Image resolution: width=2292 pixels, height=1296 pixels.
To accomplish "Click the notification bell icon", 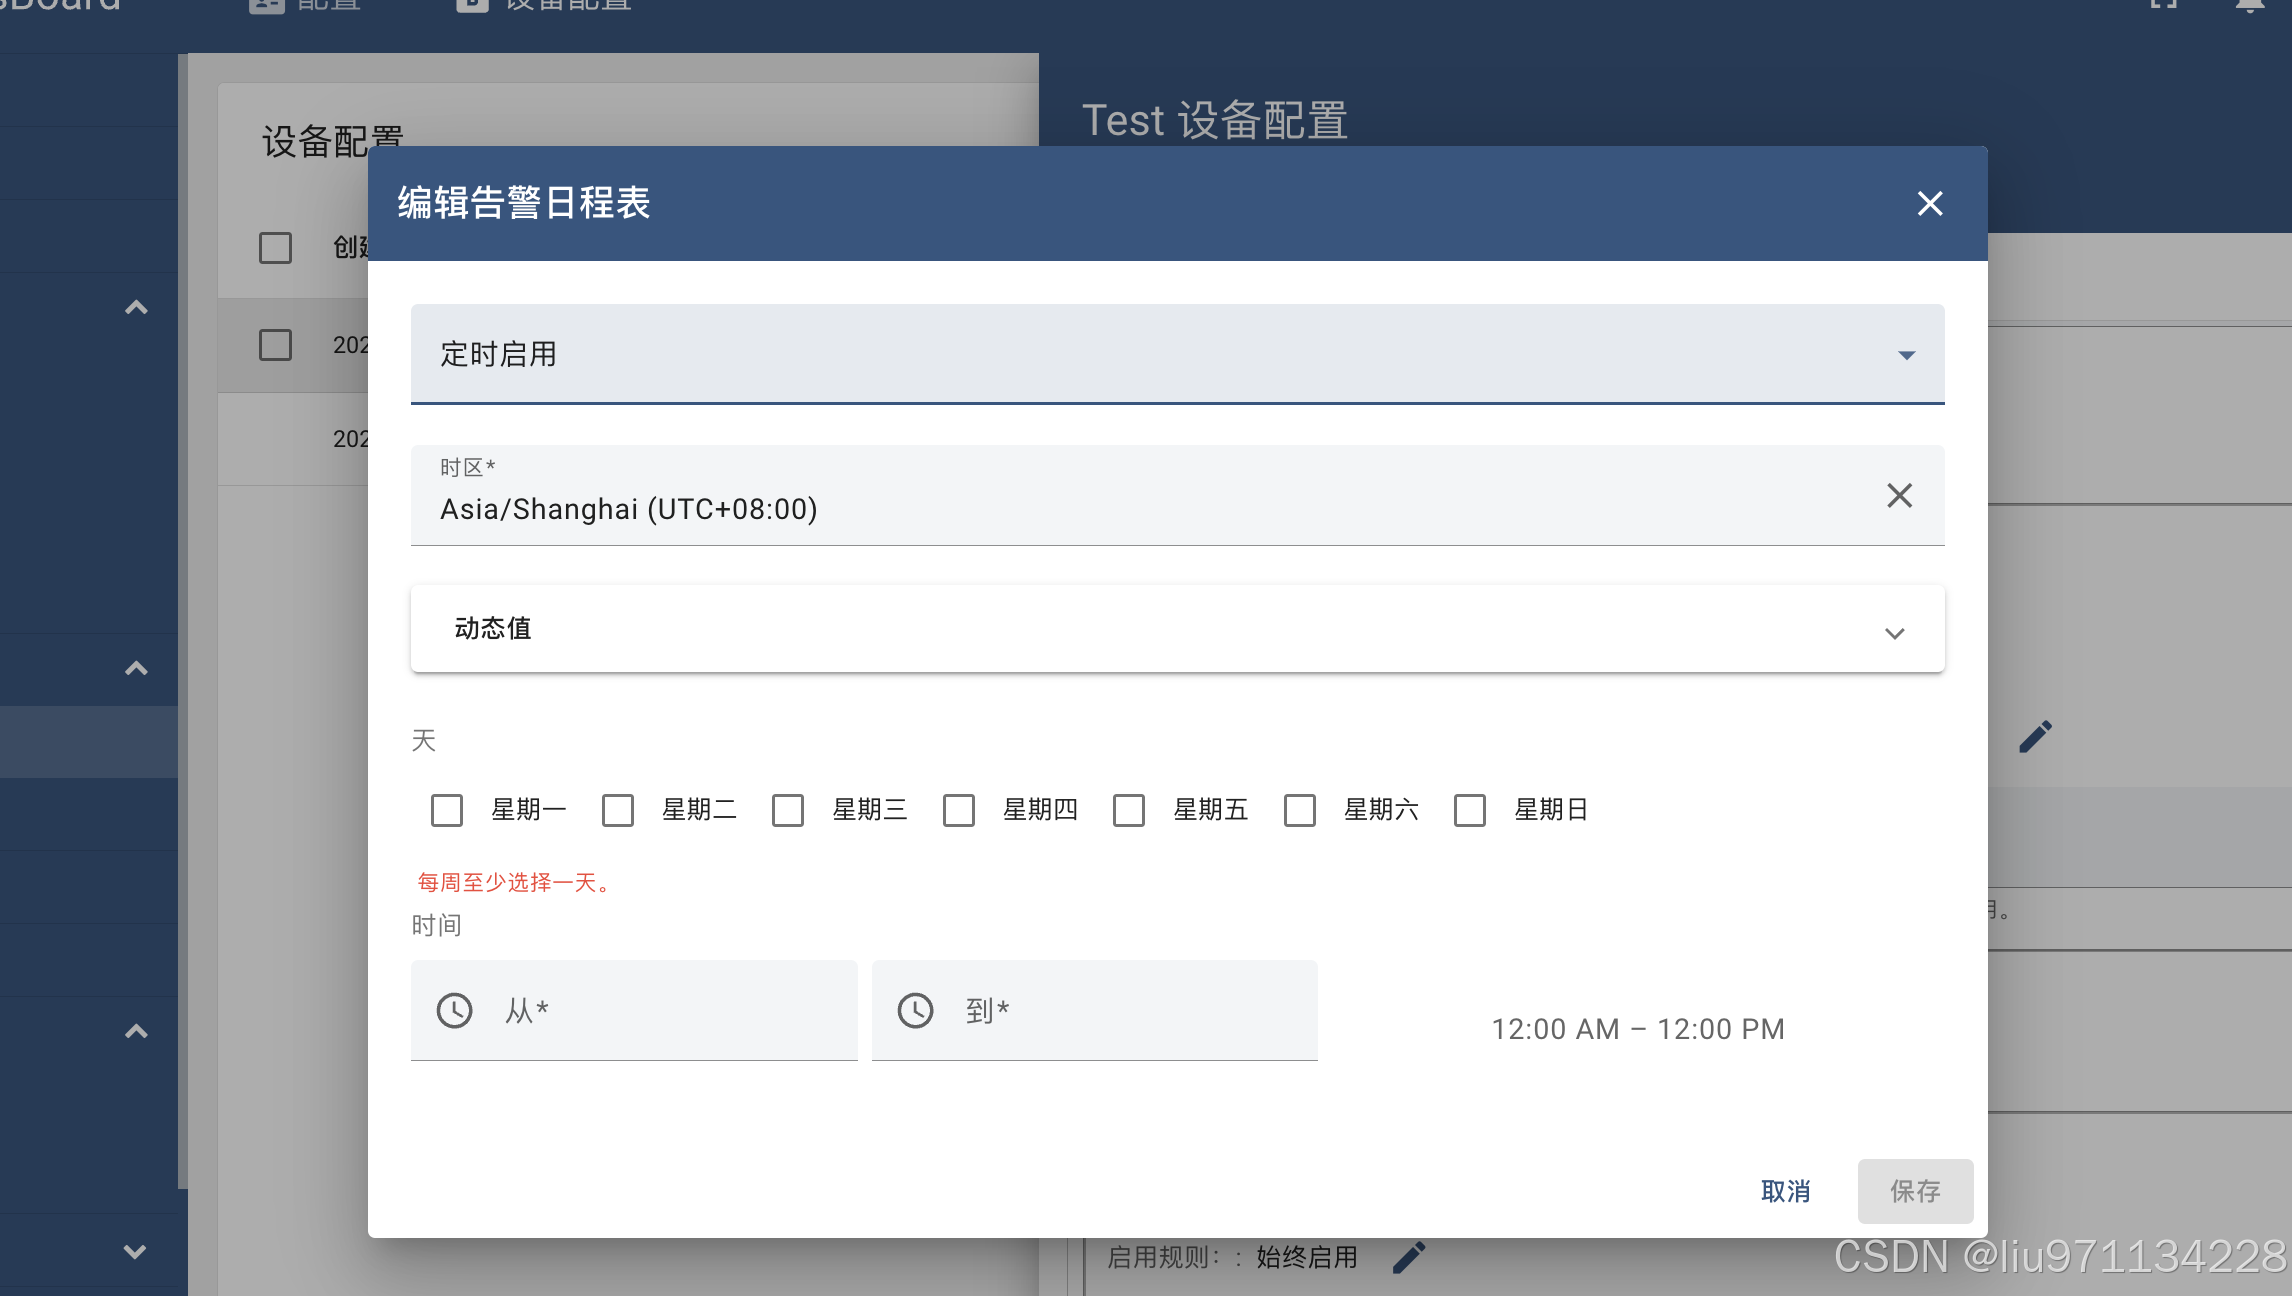I will 2249,6.
